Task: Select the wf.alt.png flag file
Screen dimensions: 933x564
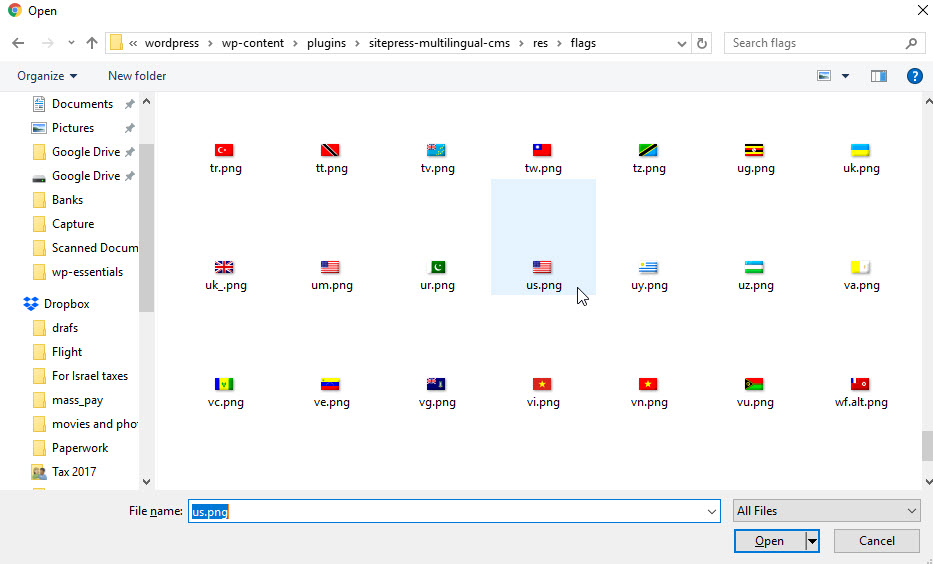Action: click(x=861, y=393)
